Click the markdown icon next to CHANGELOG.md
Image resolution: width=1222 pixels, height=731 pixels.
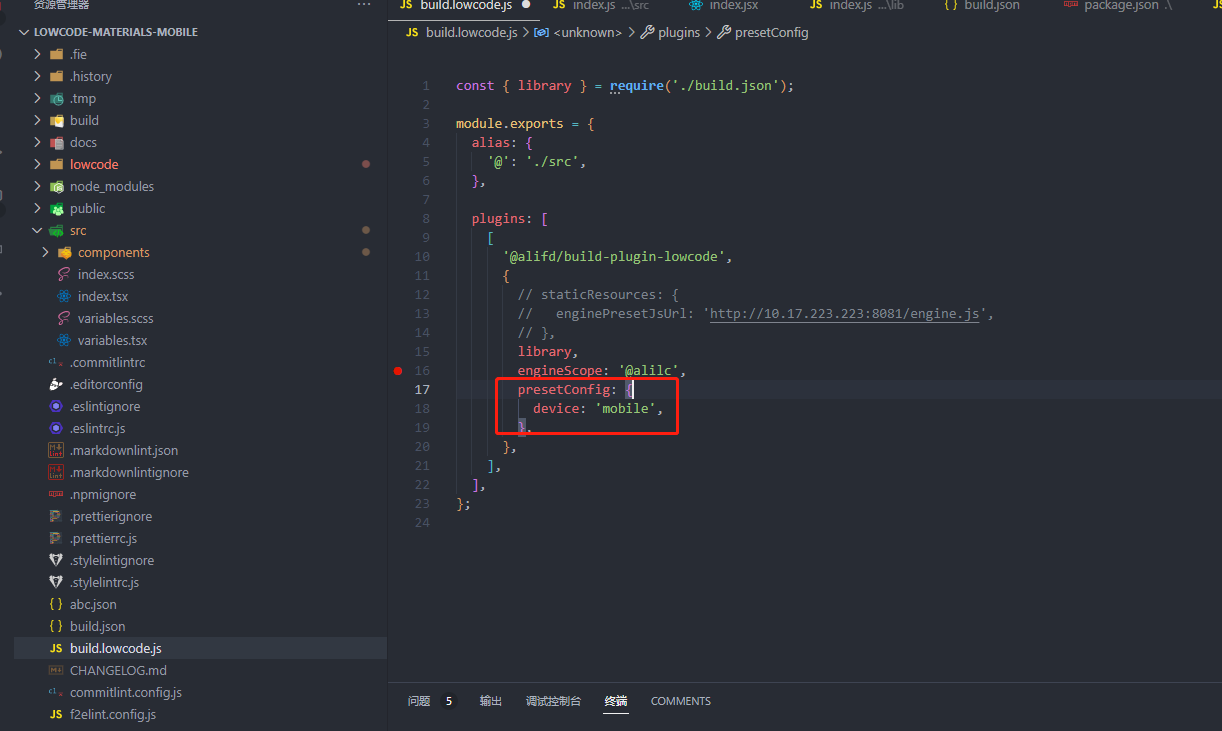(57, 670)
